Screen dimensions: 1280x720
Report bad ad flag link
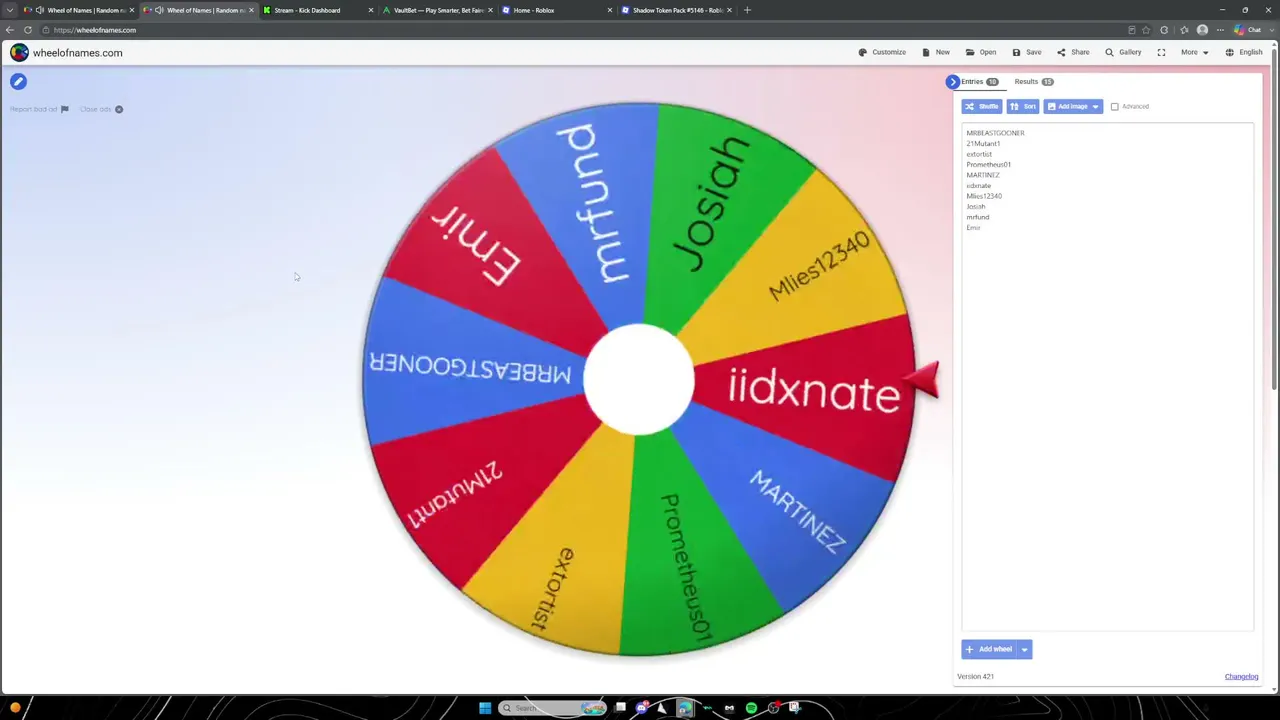39,109
